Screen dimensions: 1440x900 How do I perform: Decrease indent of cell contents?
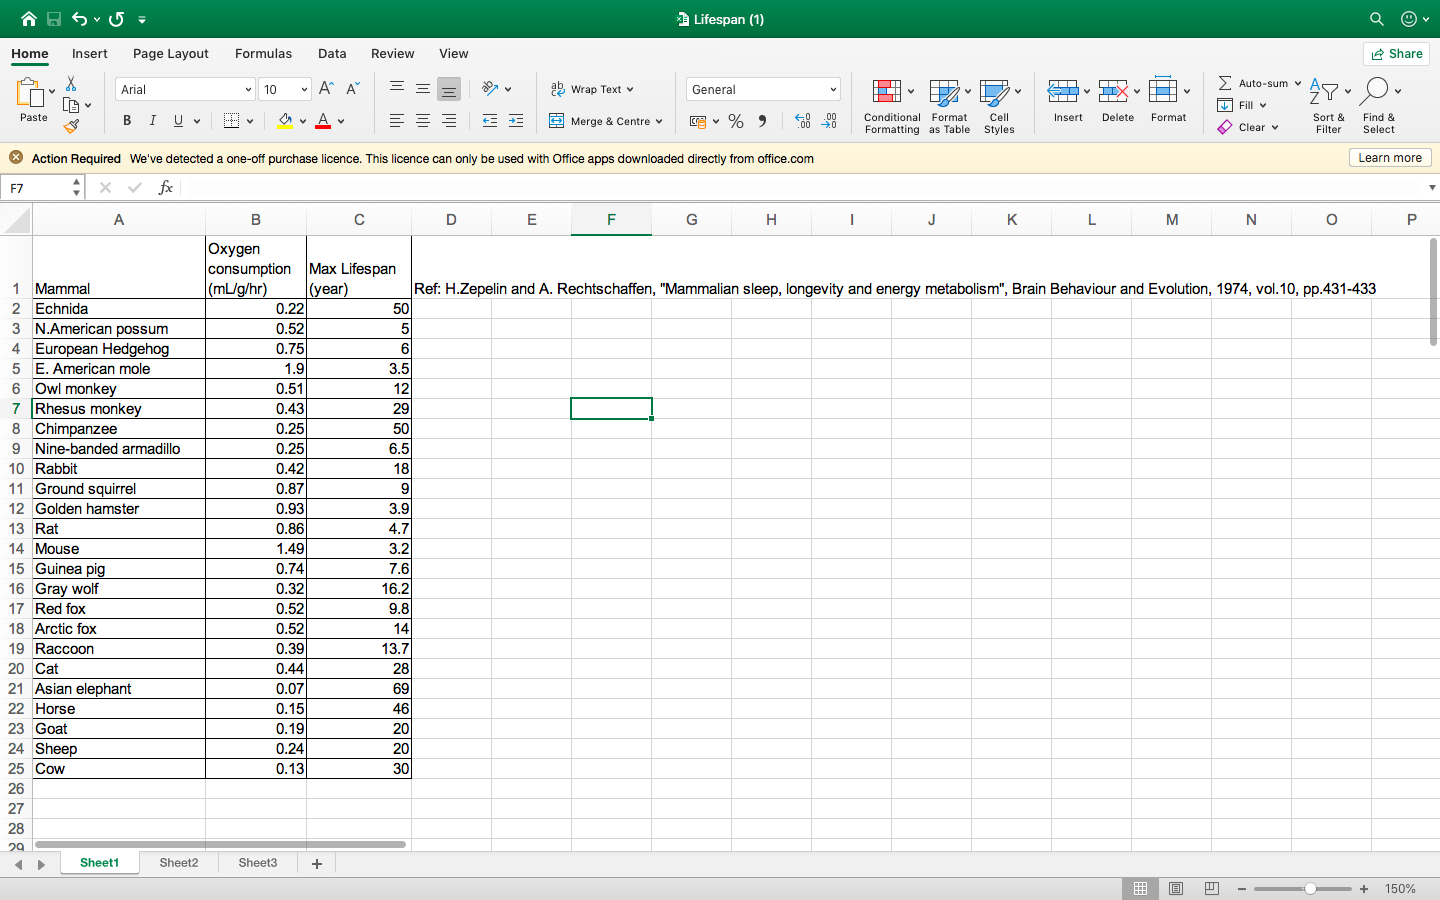[490, 121]
